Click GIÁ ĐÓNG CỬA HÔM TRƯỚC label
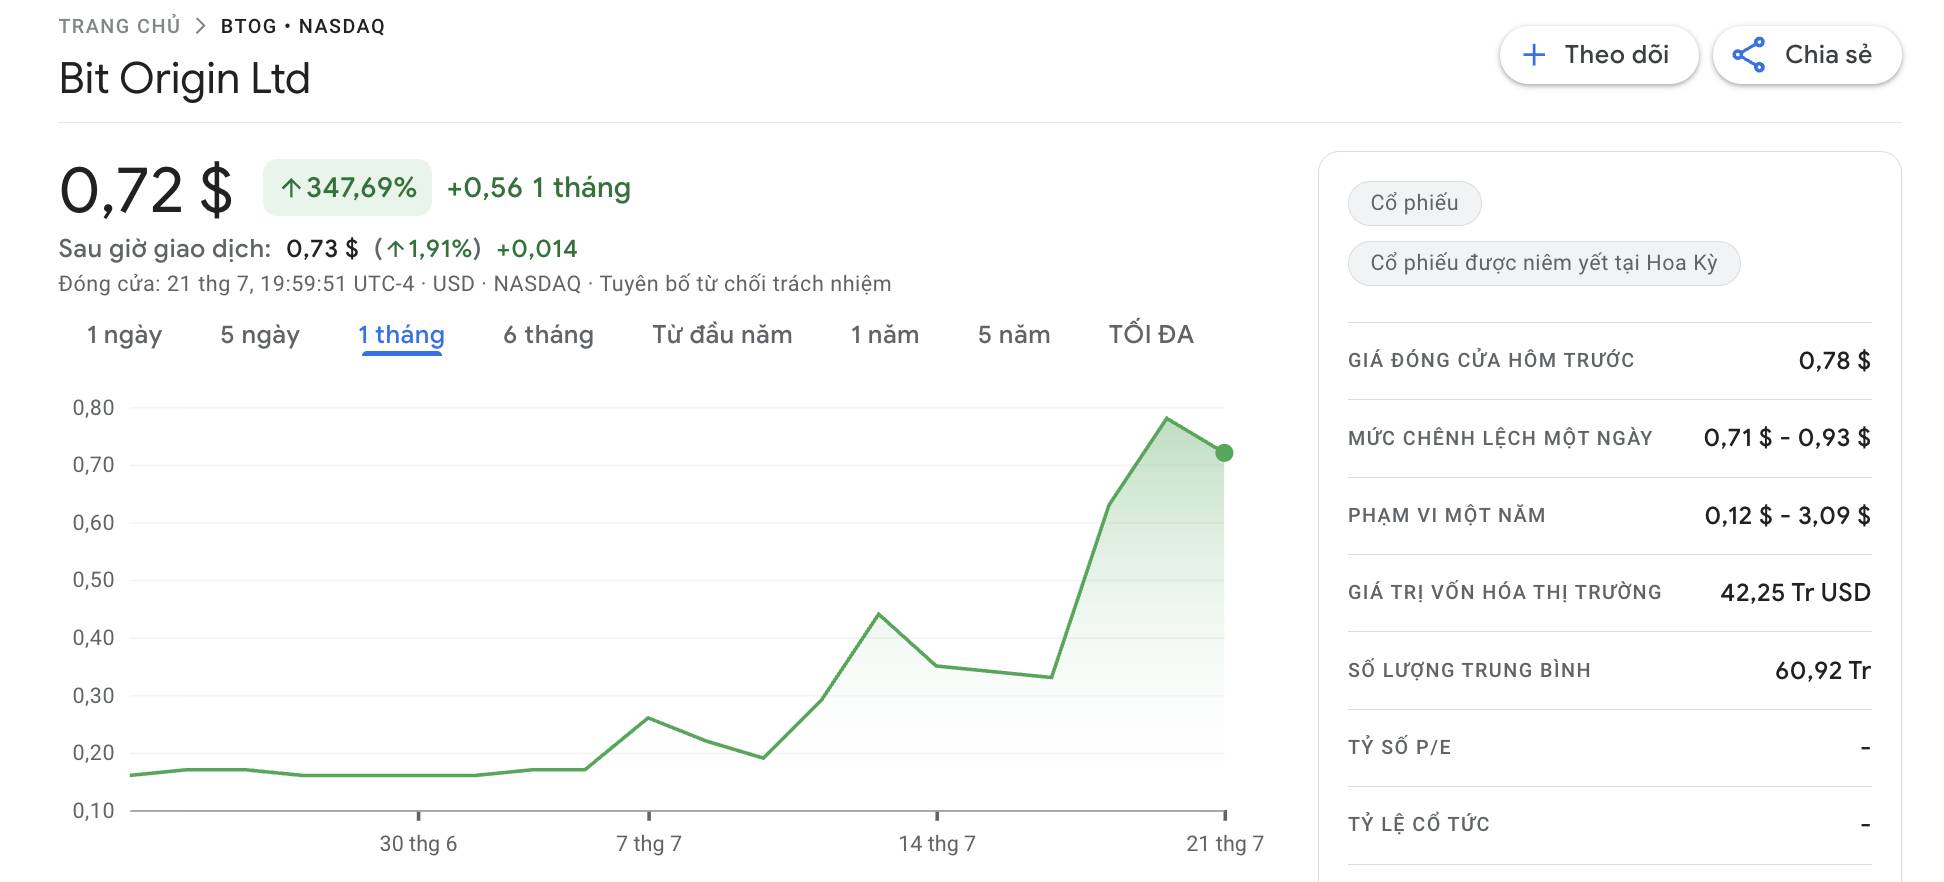Screen dimensions: 1944x882 tap(1491, 361)
